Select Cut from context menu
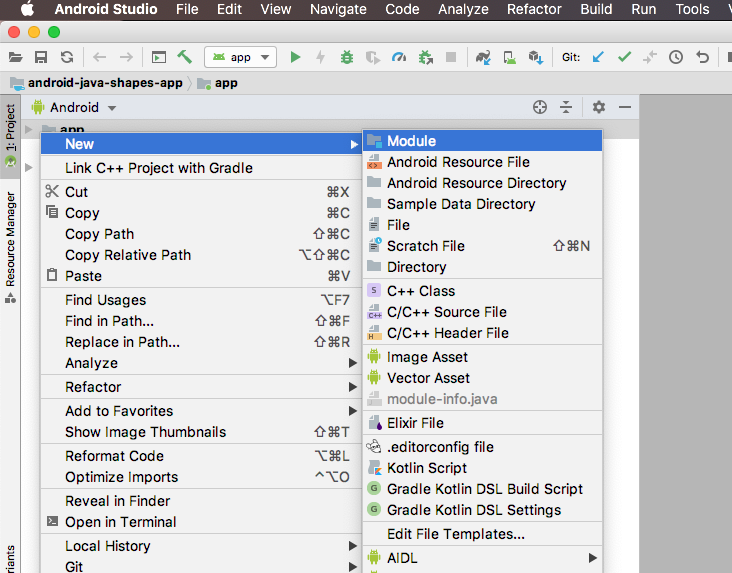Image resolution: width=732 pixels, height=573 pixels. tap(201, 191)
